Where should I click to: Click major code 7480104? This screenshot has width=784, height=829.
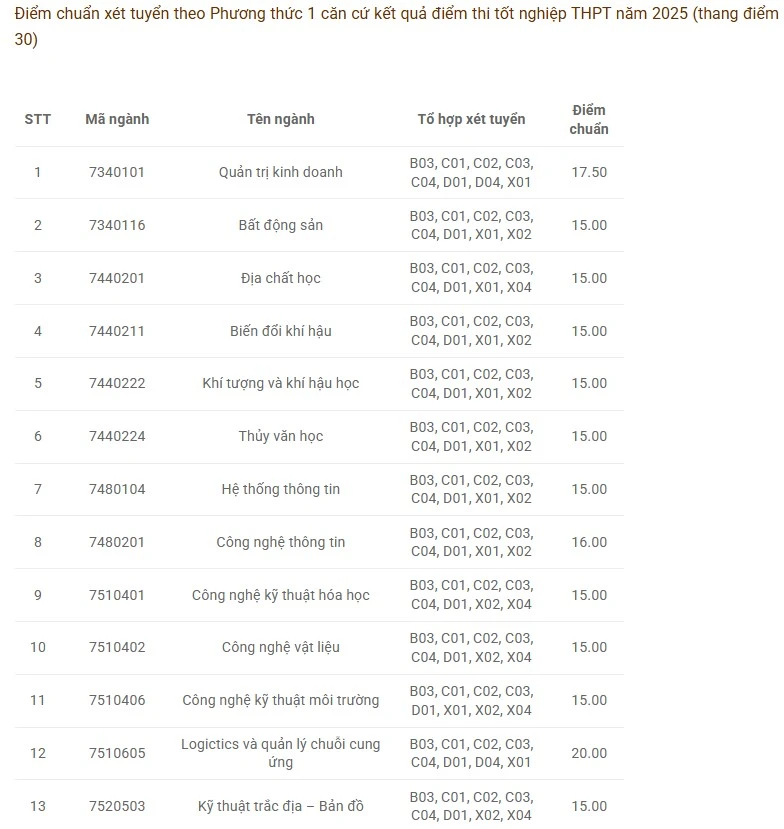[x=117, y=489]
